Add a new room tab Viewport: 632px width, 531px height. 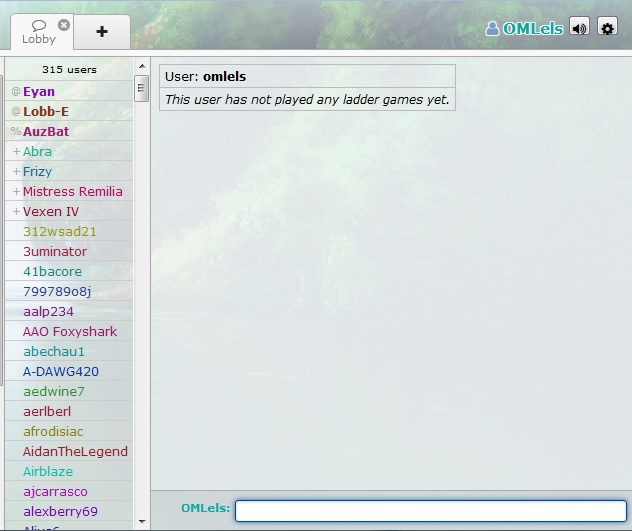[x=102, y=31]
